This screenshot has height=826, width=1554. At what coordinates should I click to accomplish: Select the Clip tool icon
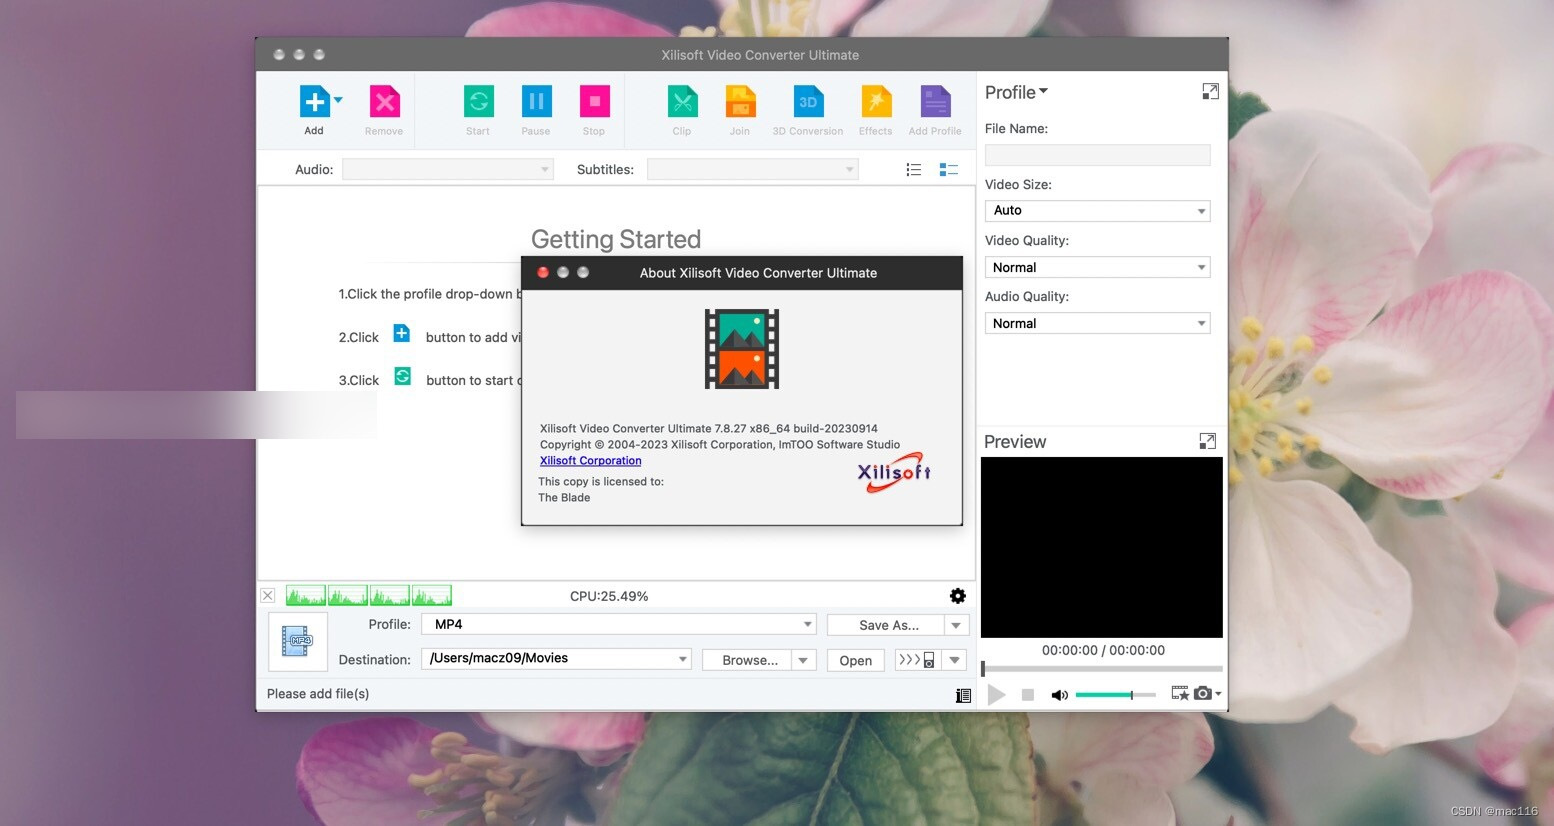tap(682, 102)
